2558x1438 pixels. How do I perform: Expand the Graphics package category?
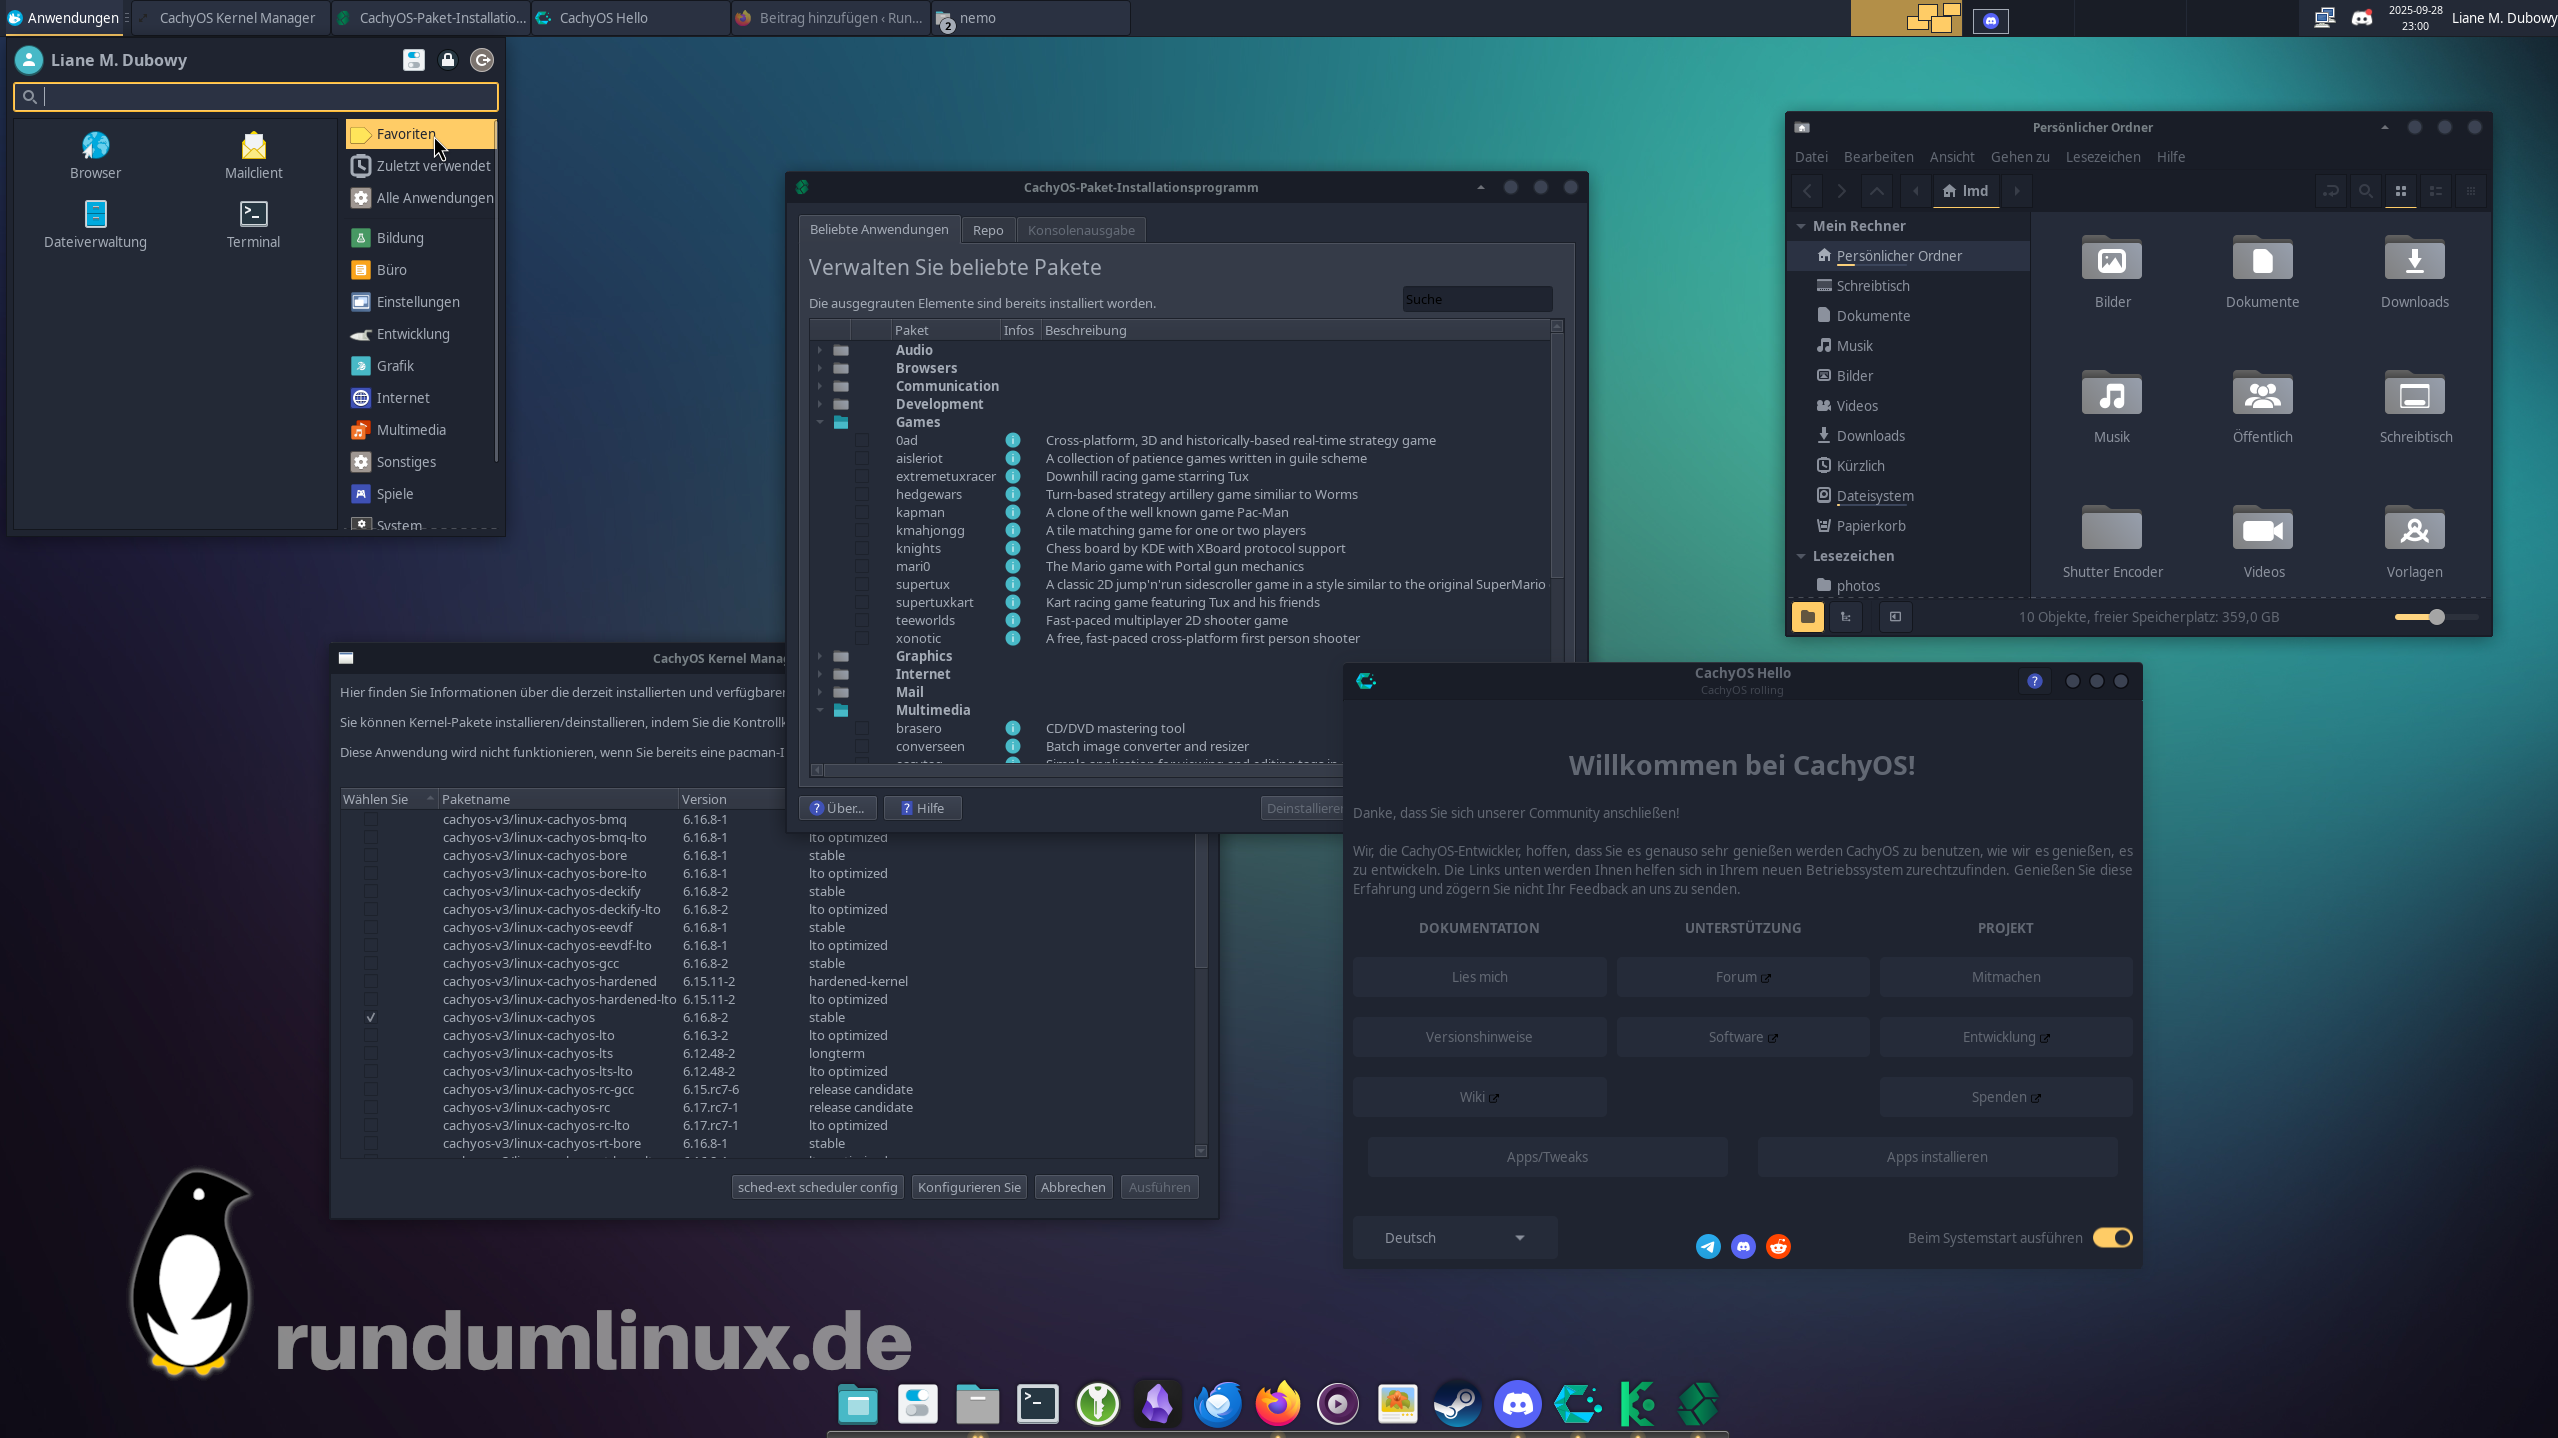click(820, 656)
